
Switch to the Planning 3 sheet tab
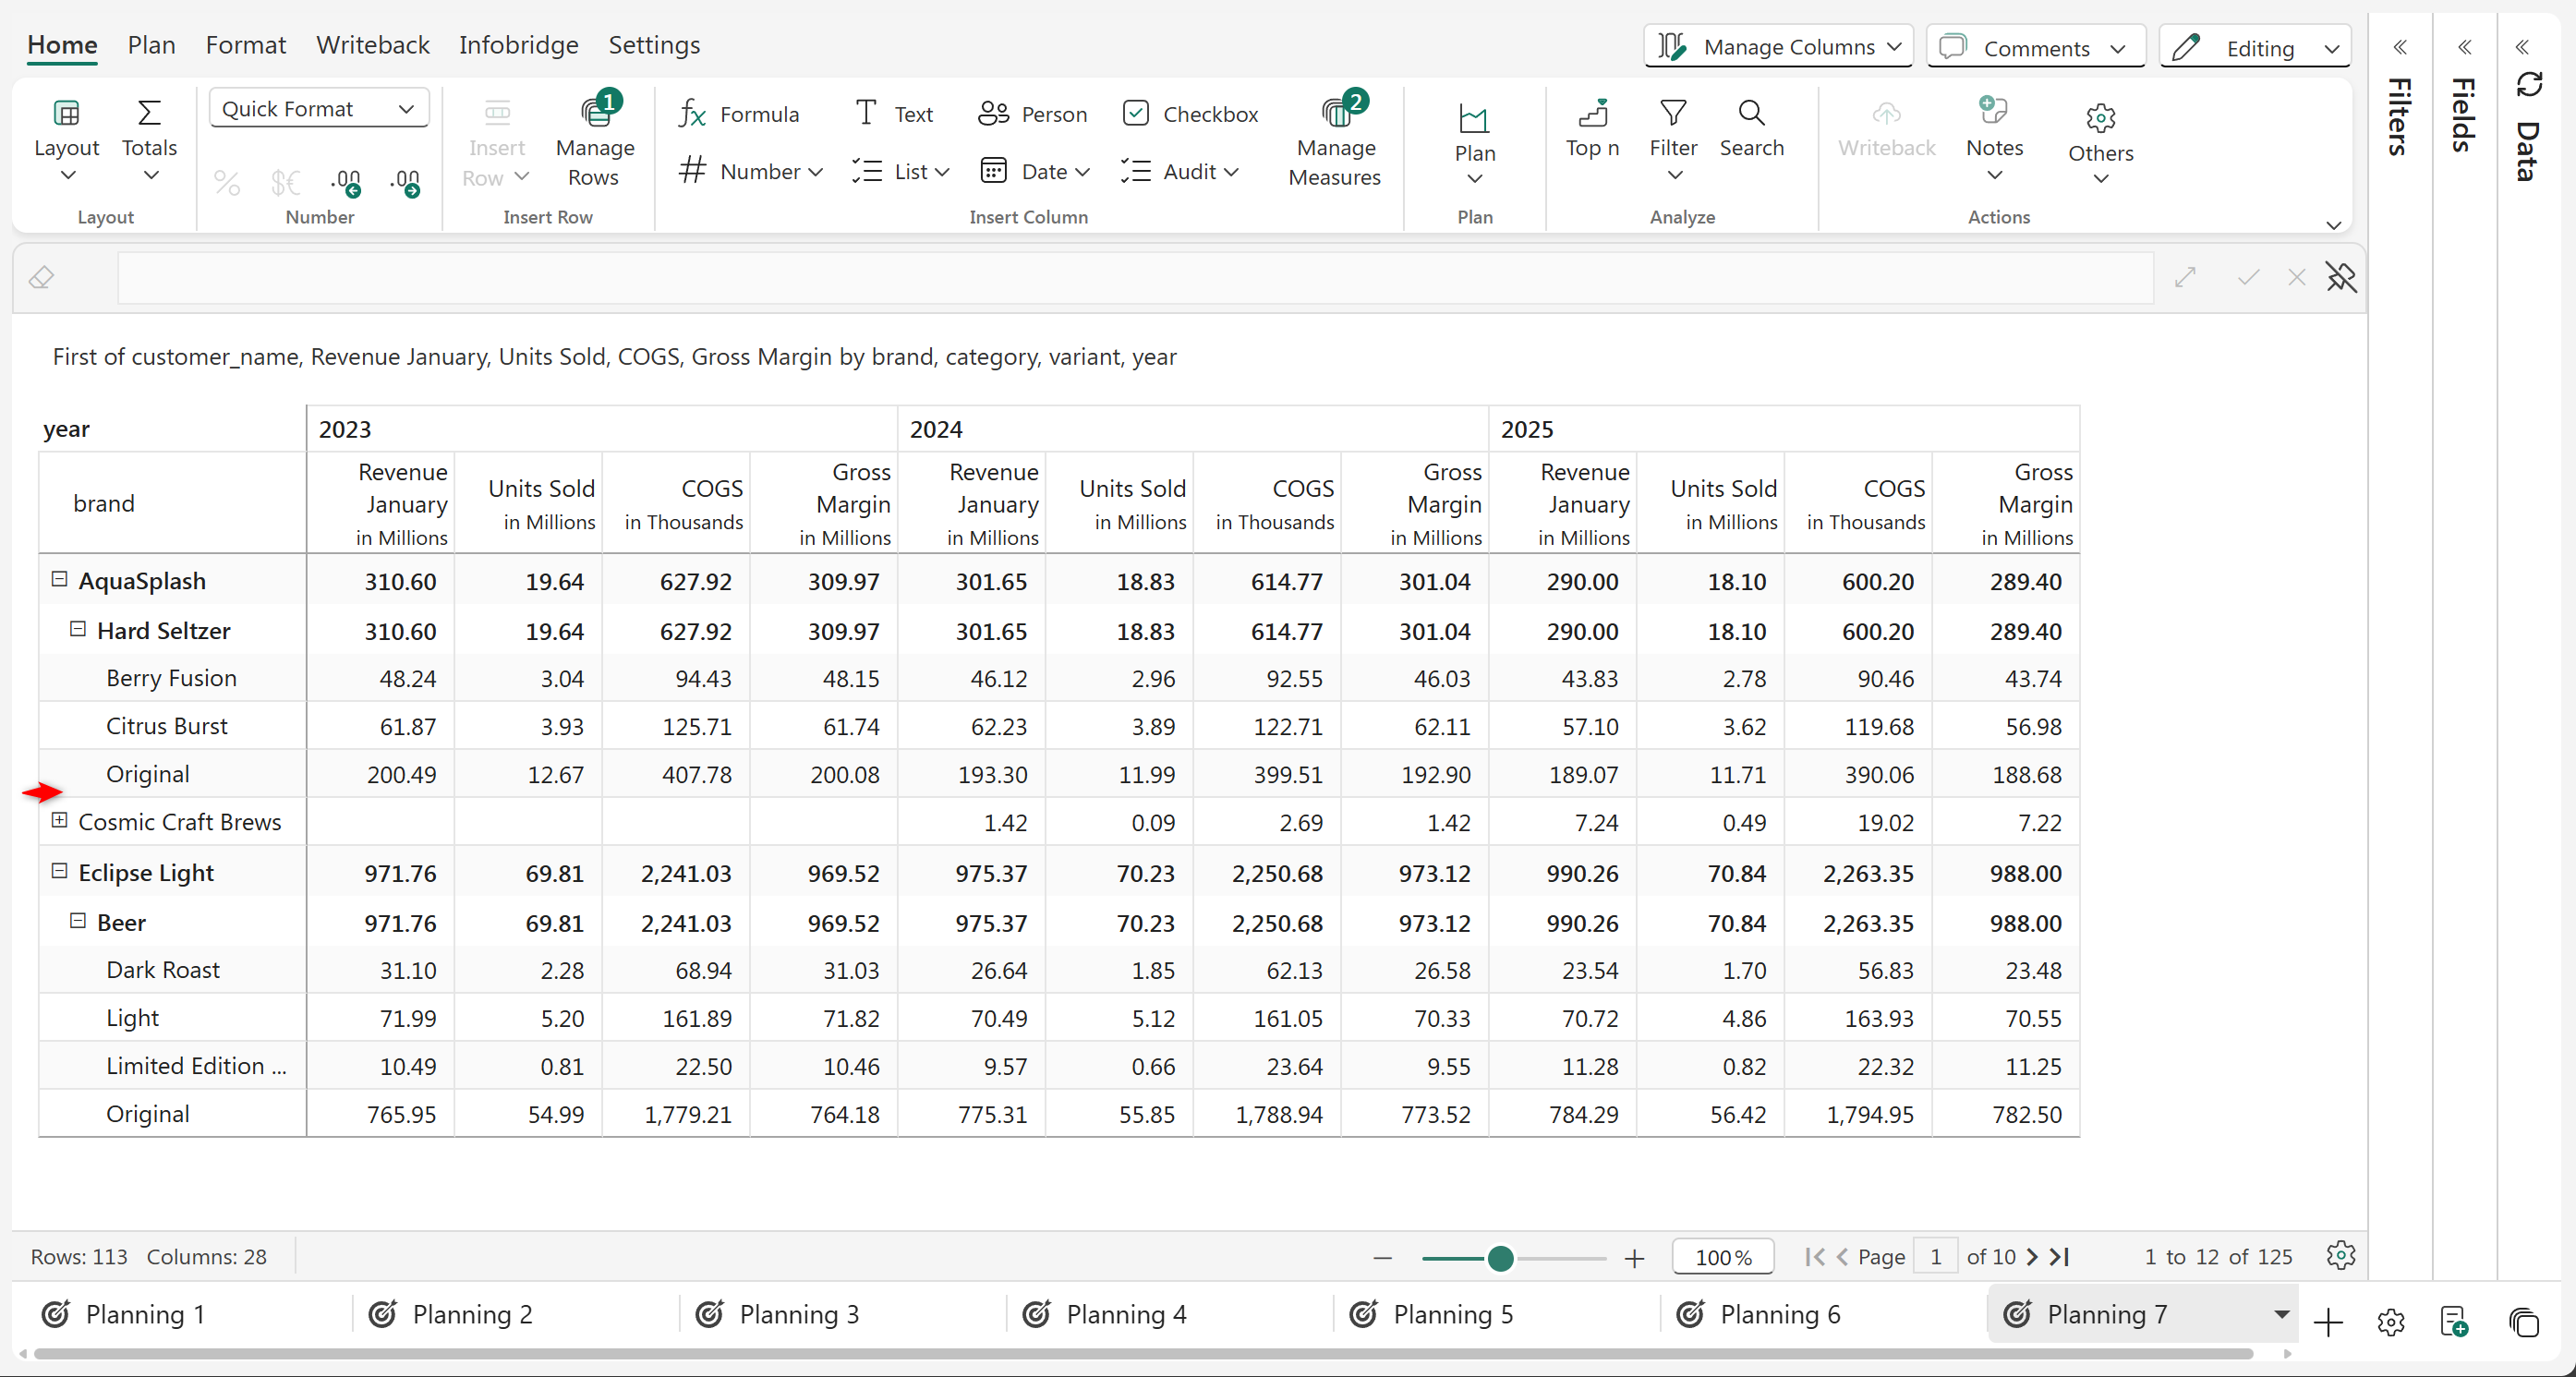click(798, 1314)
